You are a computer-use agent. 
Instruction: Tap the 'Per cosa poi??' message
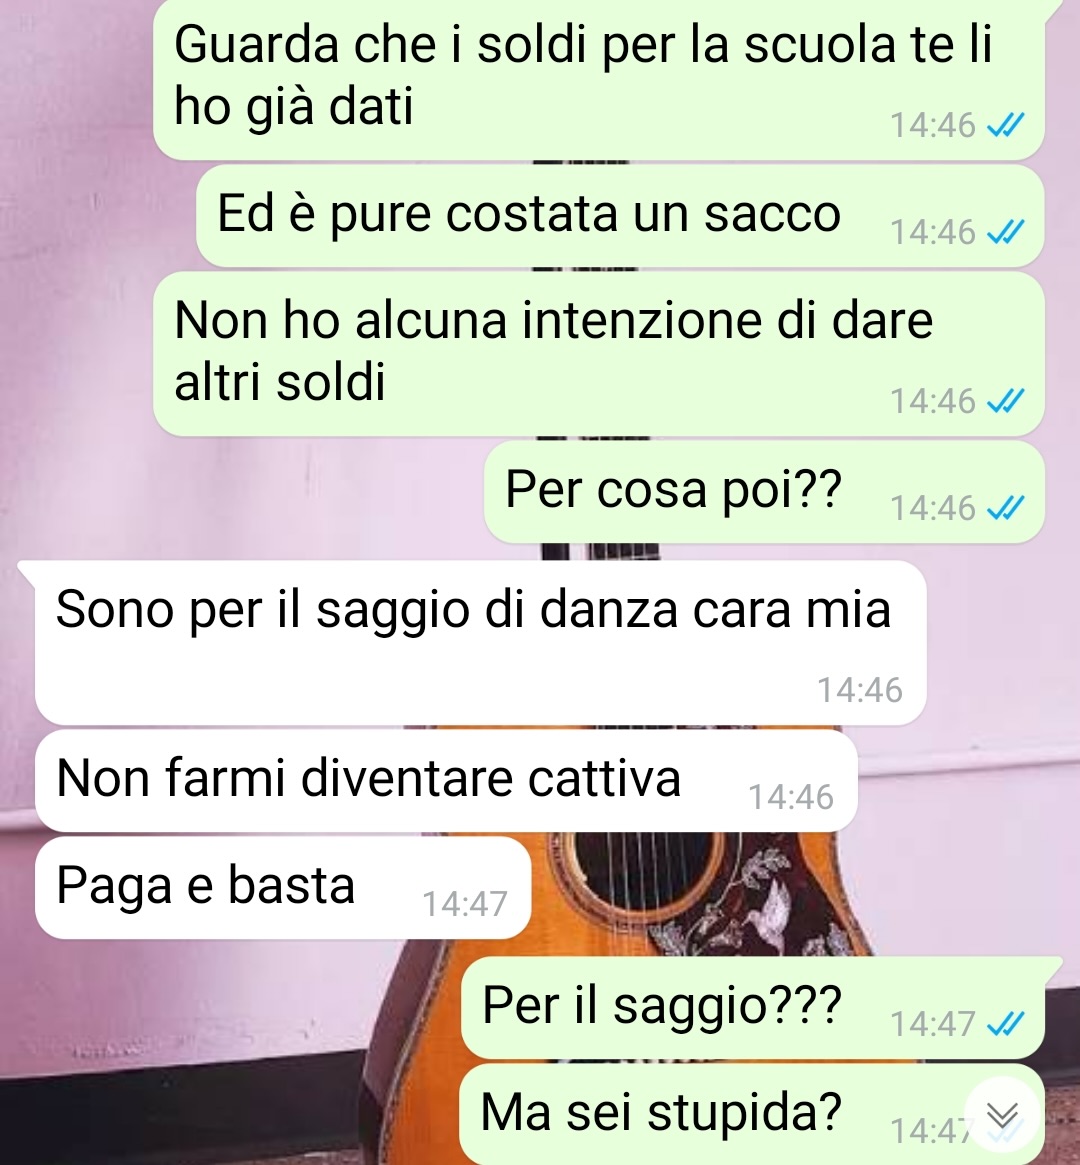tap(764, 492)
